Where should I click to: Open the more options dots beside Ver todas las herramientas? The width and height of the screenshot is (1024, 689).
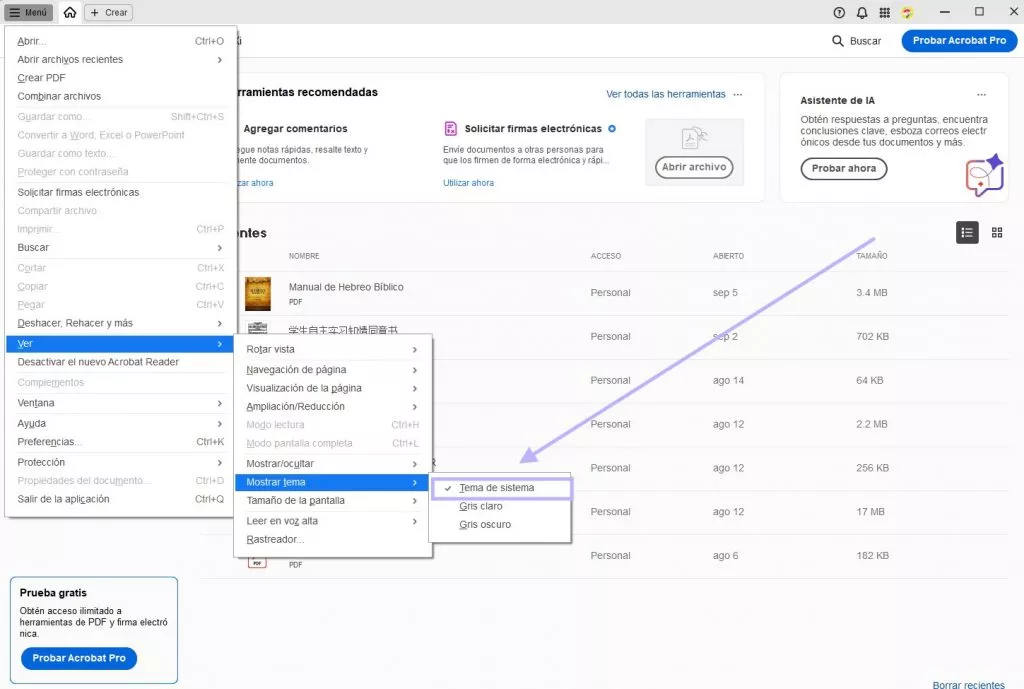click(737, 94)
